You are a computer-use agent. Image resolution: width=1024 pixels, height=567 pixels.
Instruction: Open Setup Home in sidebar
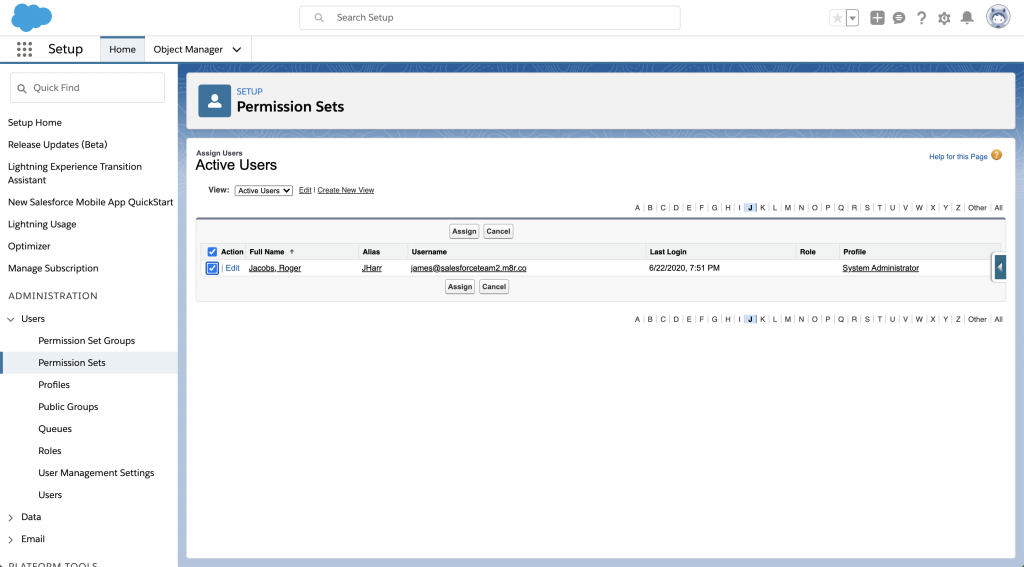pos(35,122)
